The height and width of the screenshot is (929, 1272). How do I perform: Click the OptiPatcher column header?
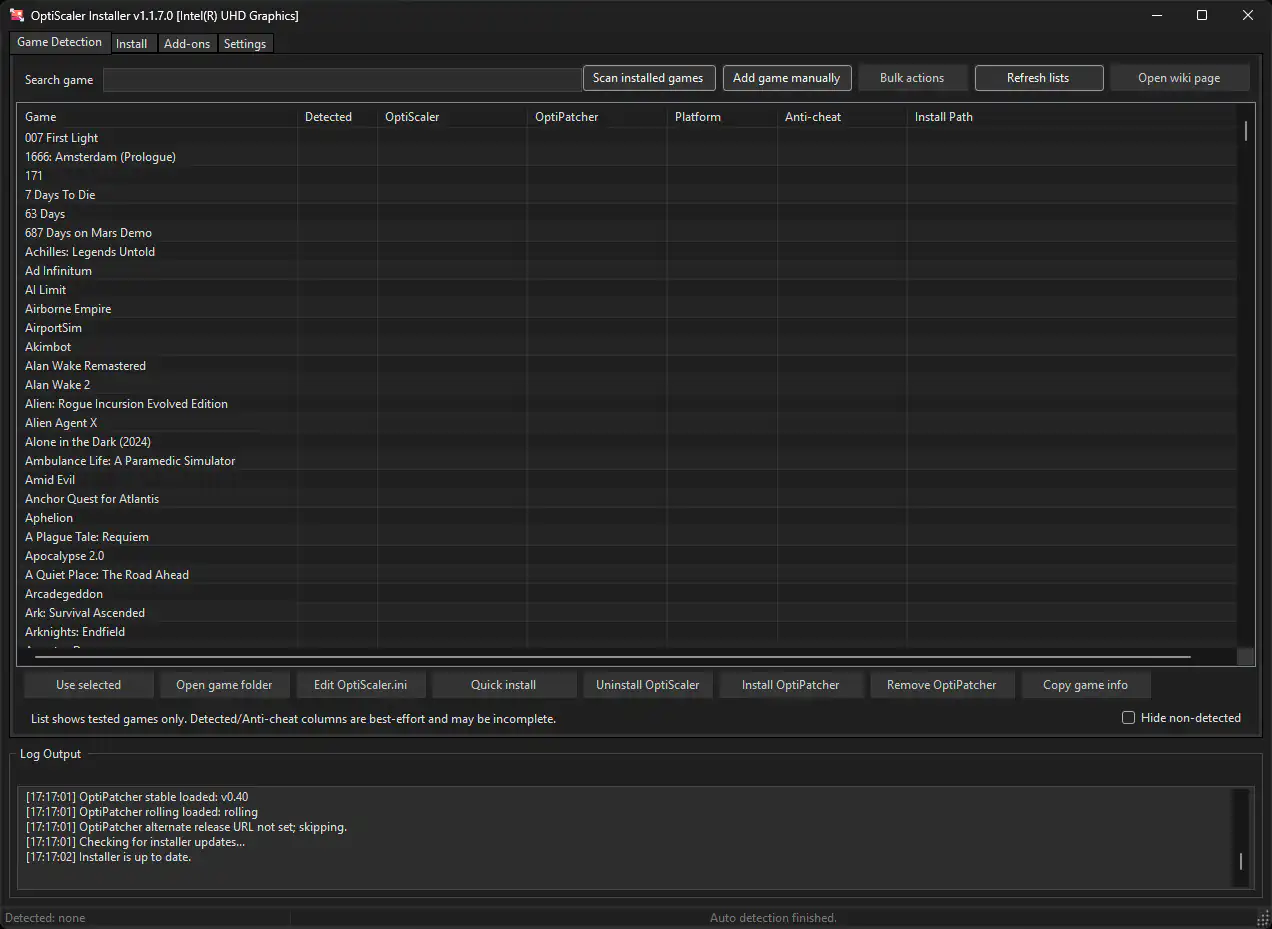(597, 117)
